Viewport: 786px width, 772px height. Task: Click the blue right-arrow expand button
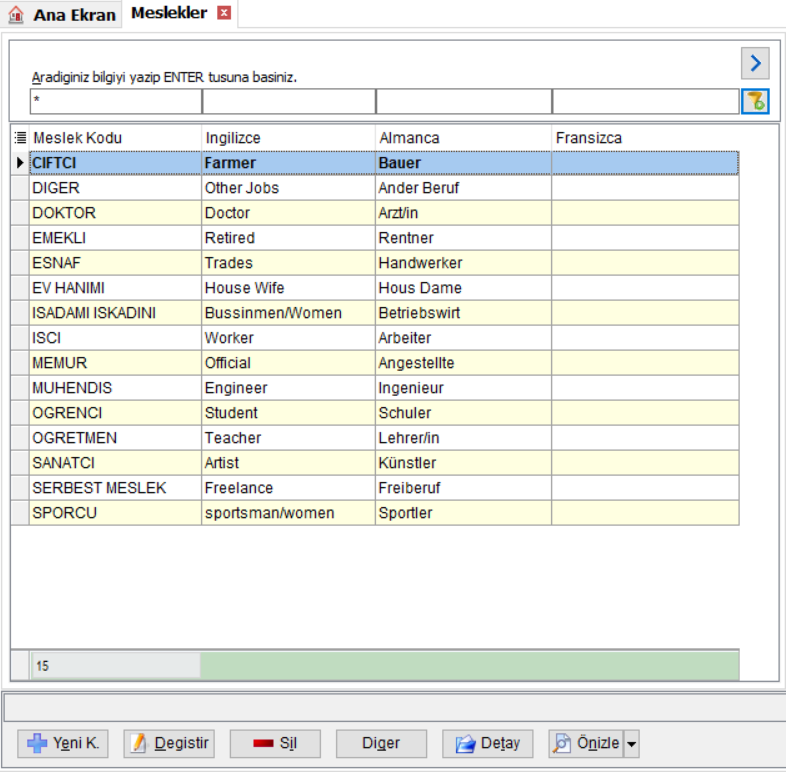(x=755, y=63)
